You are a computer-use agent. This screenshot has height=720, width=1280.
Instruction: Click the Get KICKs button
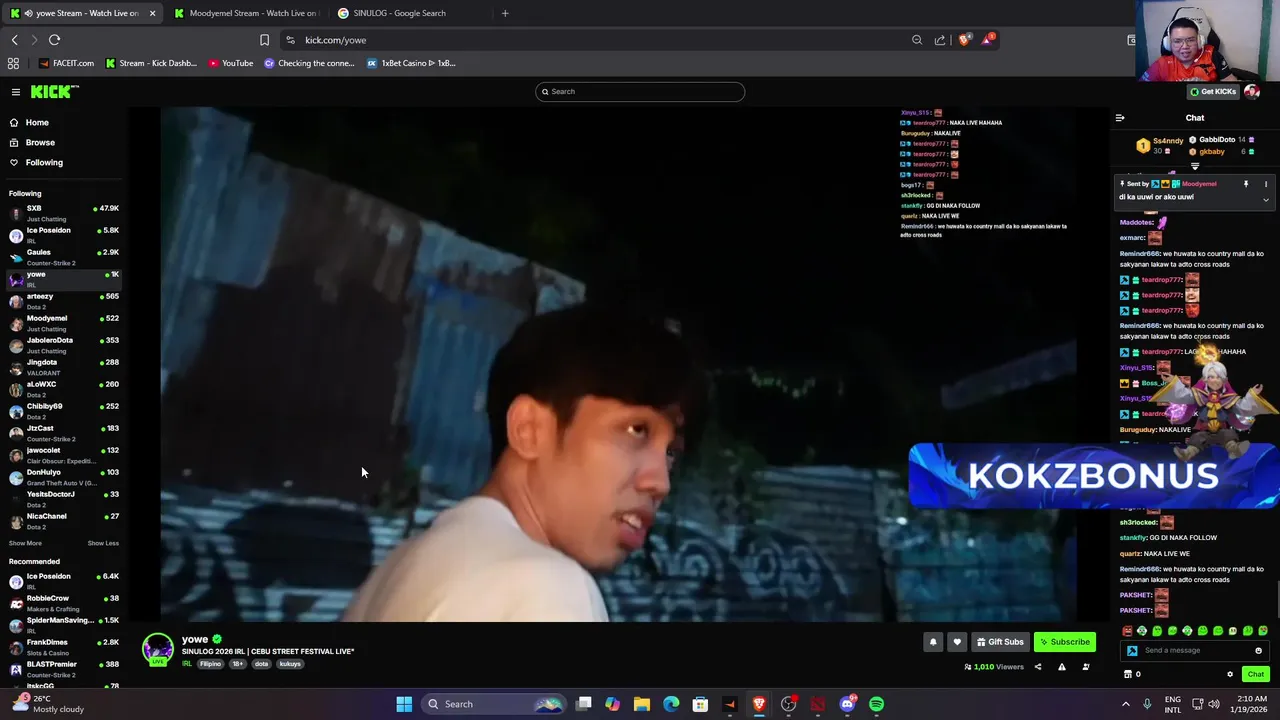pyautogui.click(x=1213, y=92)
